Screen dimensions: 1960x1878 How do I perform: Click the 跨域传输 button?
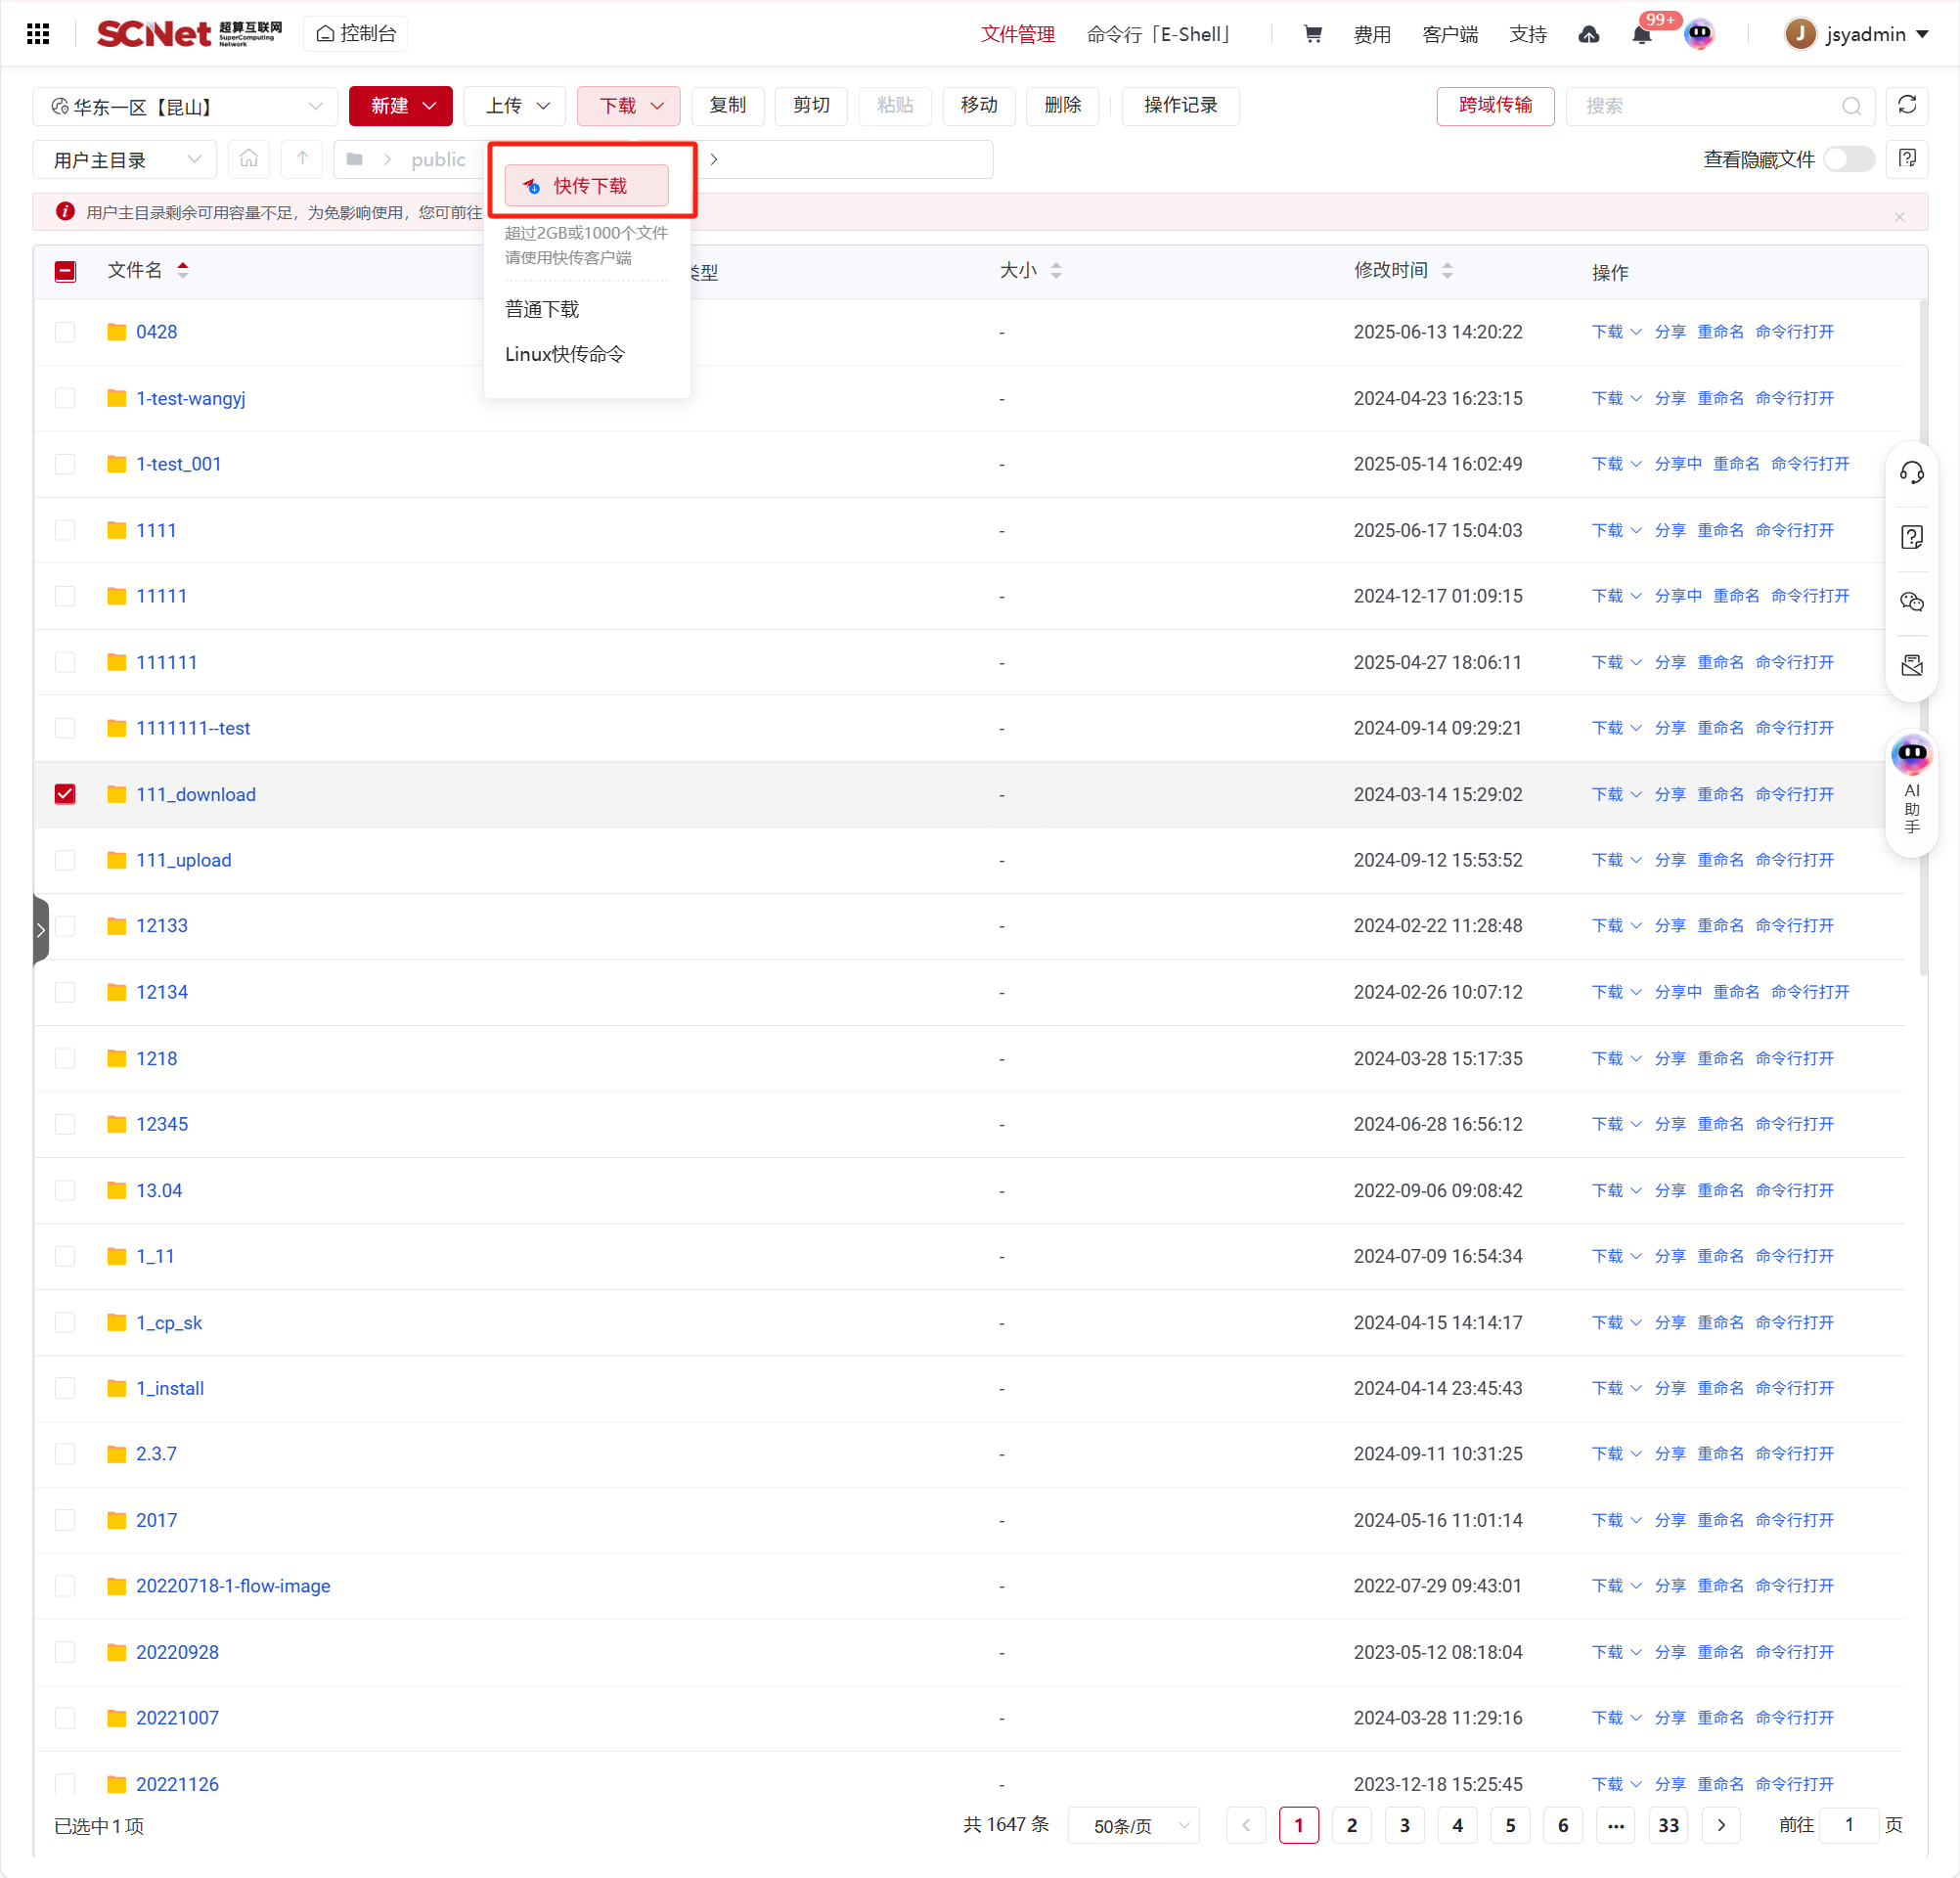[1494, 105]
